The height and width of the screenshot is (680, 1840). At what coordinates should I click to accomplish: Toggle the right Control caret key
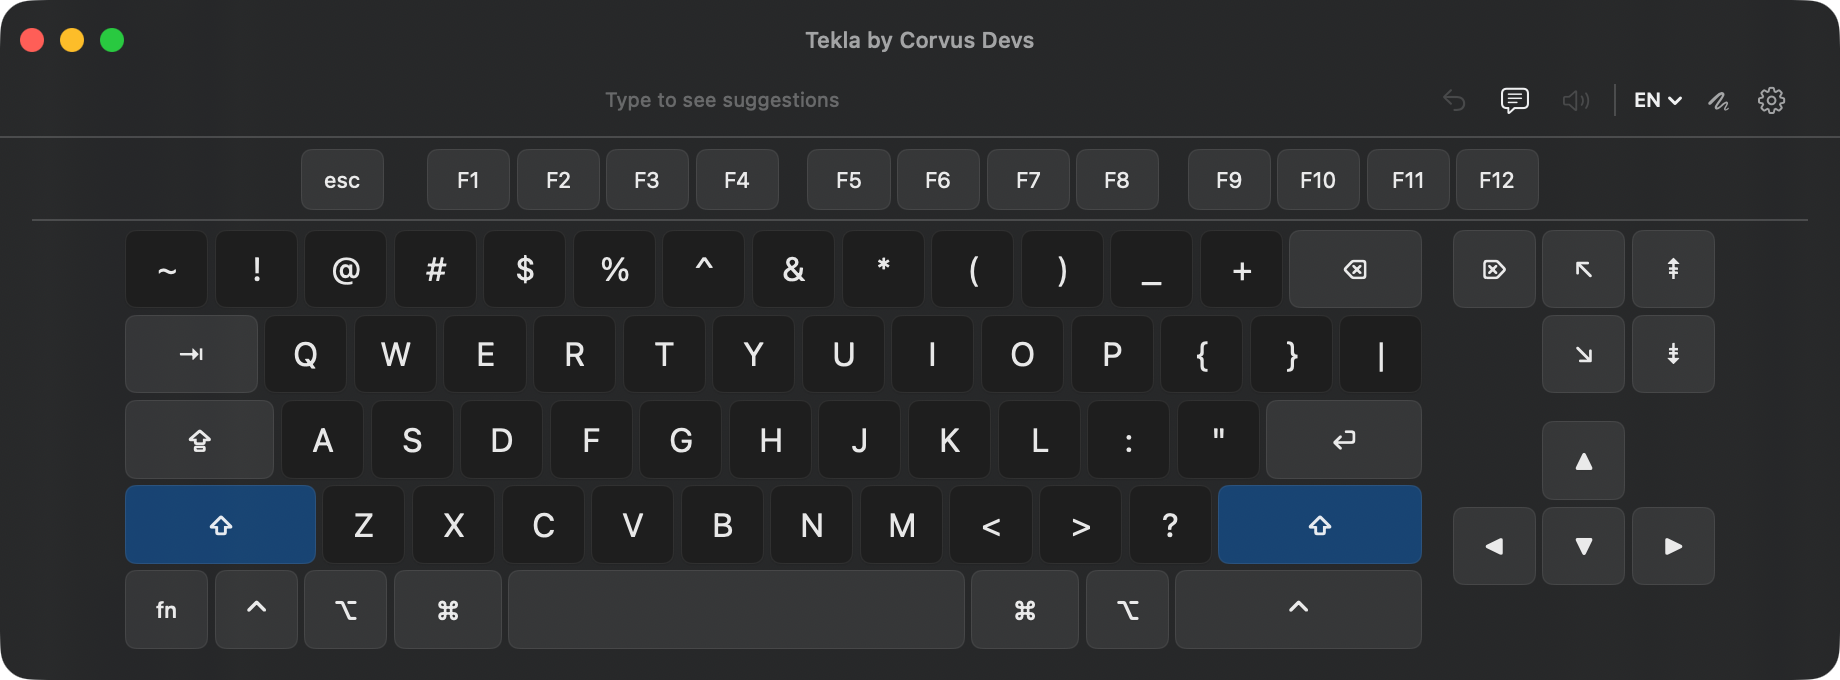click(x=1298, y=610)
